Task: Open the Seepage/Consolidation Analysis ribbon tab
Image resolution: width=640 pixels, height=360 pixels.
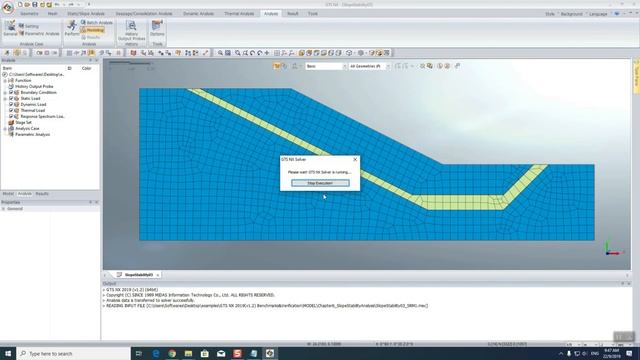Action: point(144,13)
